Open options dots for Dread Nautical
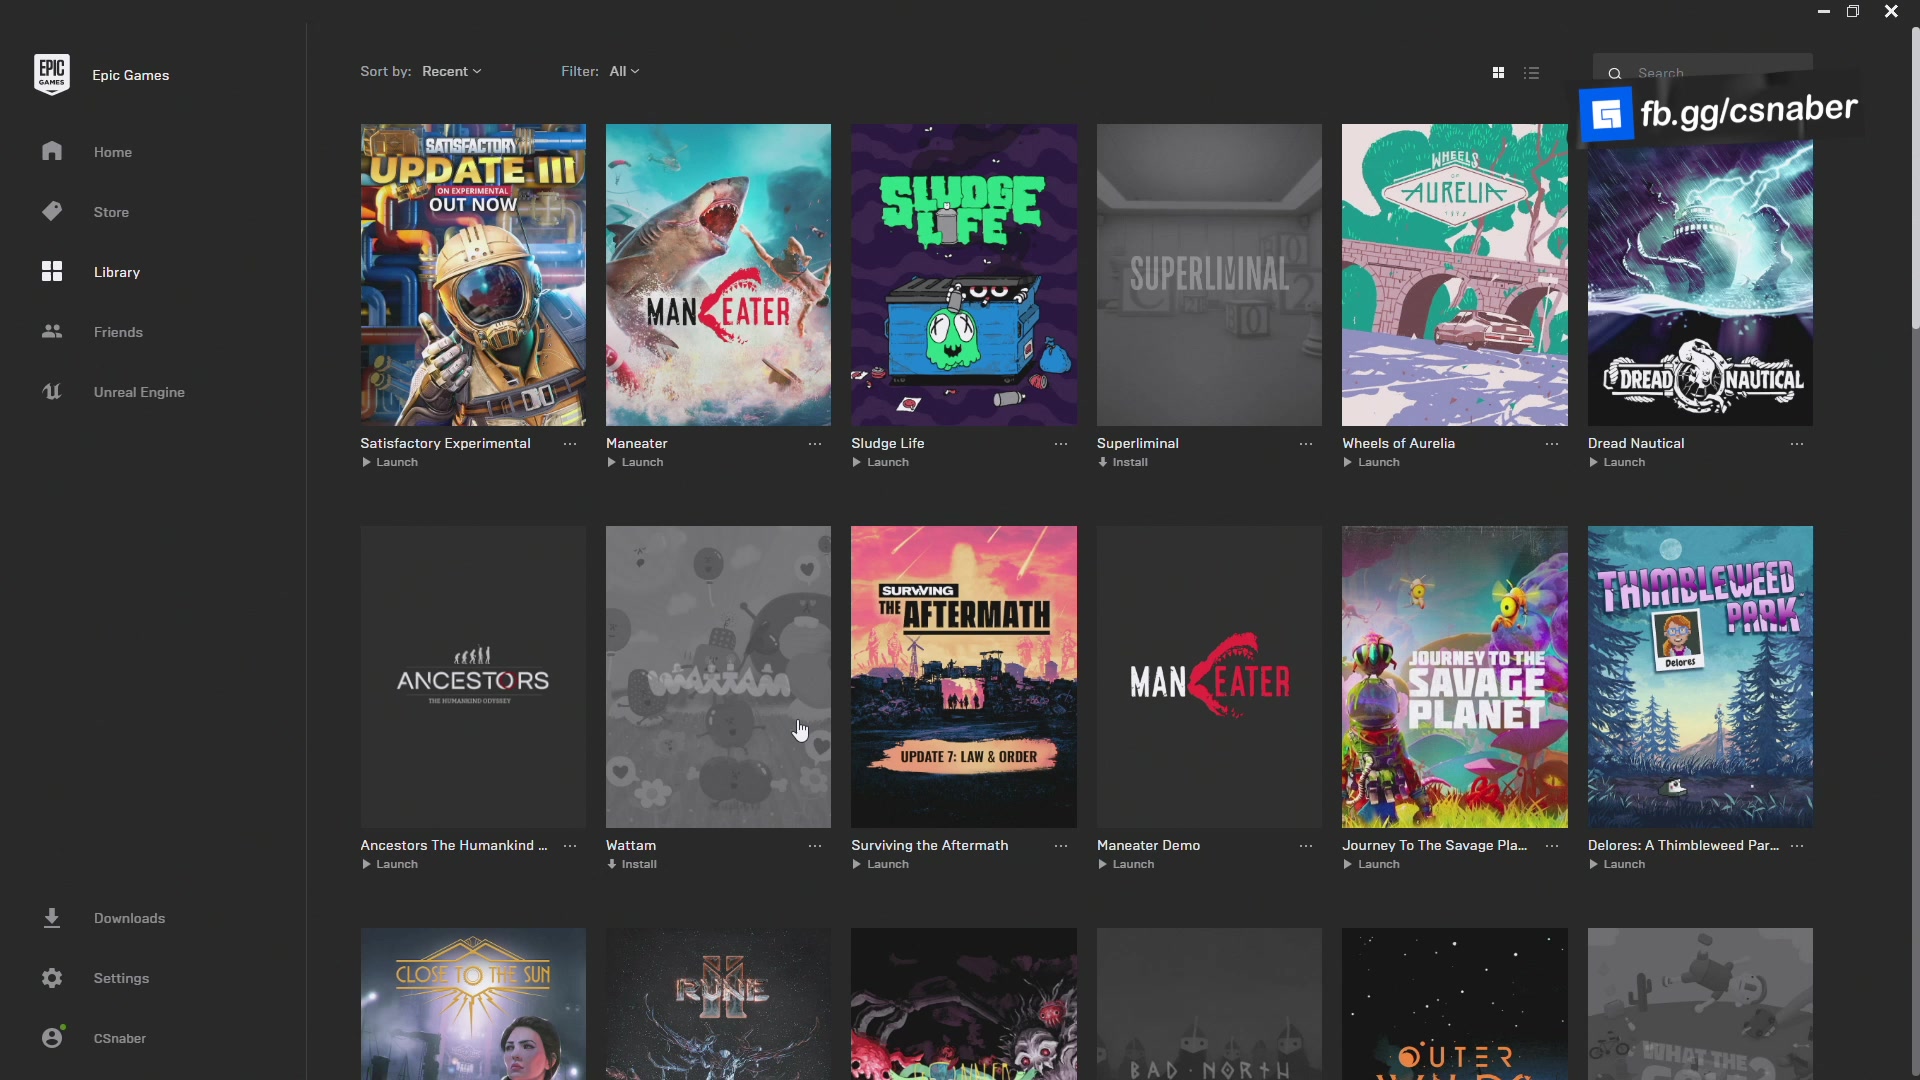1920x1080 pixels. coord(1797,444)
